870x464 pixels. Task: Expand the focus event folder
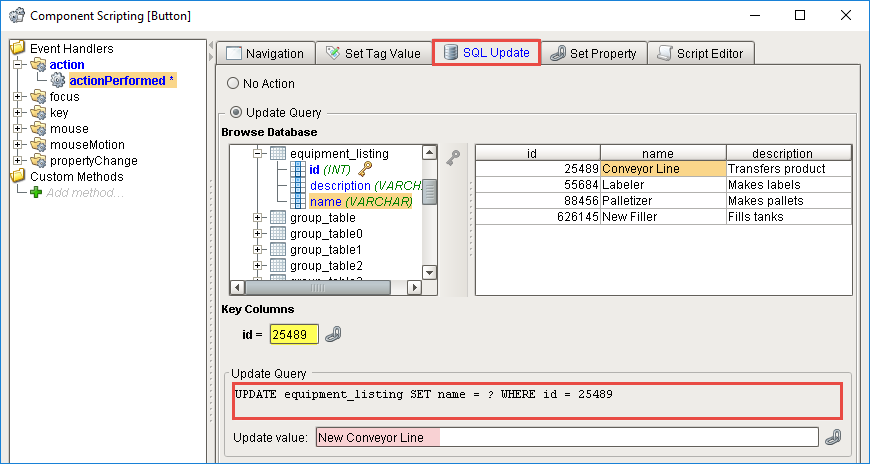pos(18,97)
